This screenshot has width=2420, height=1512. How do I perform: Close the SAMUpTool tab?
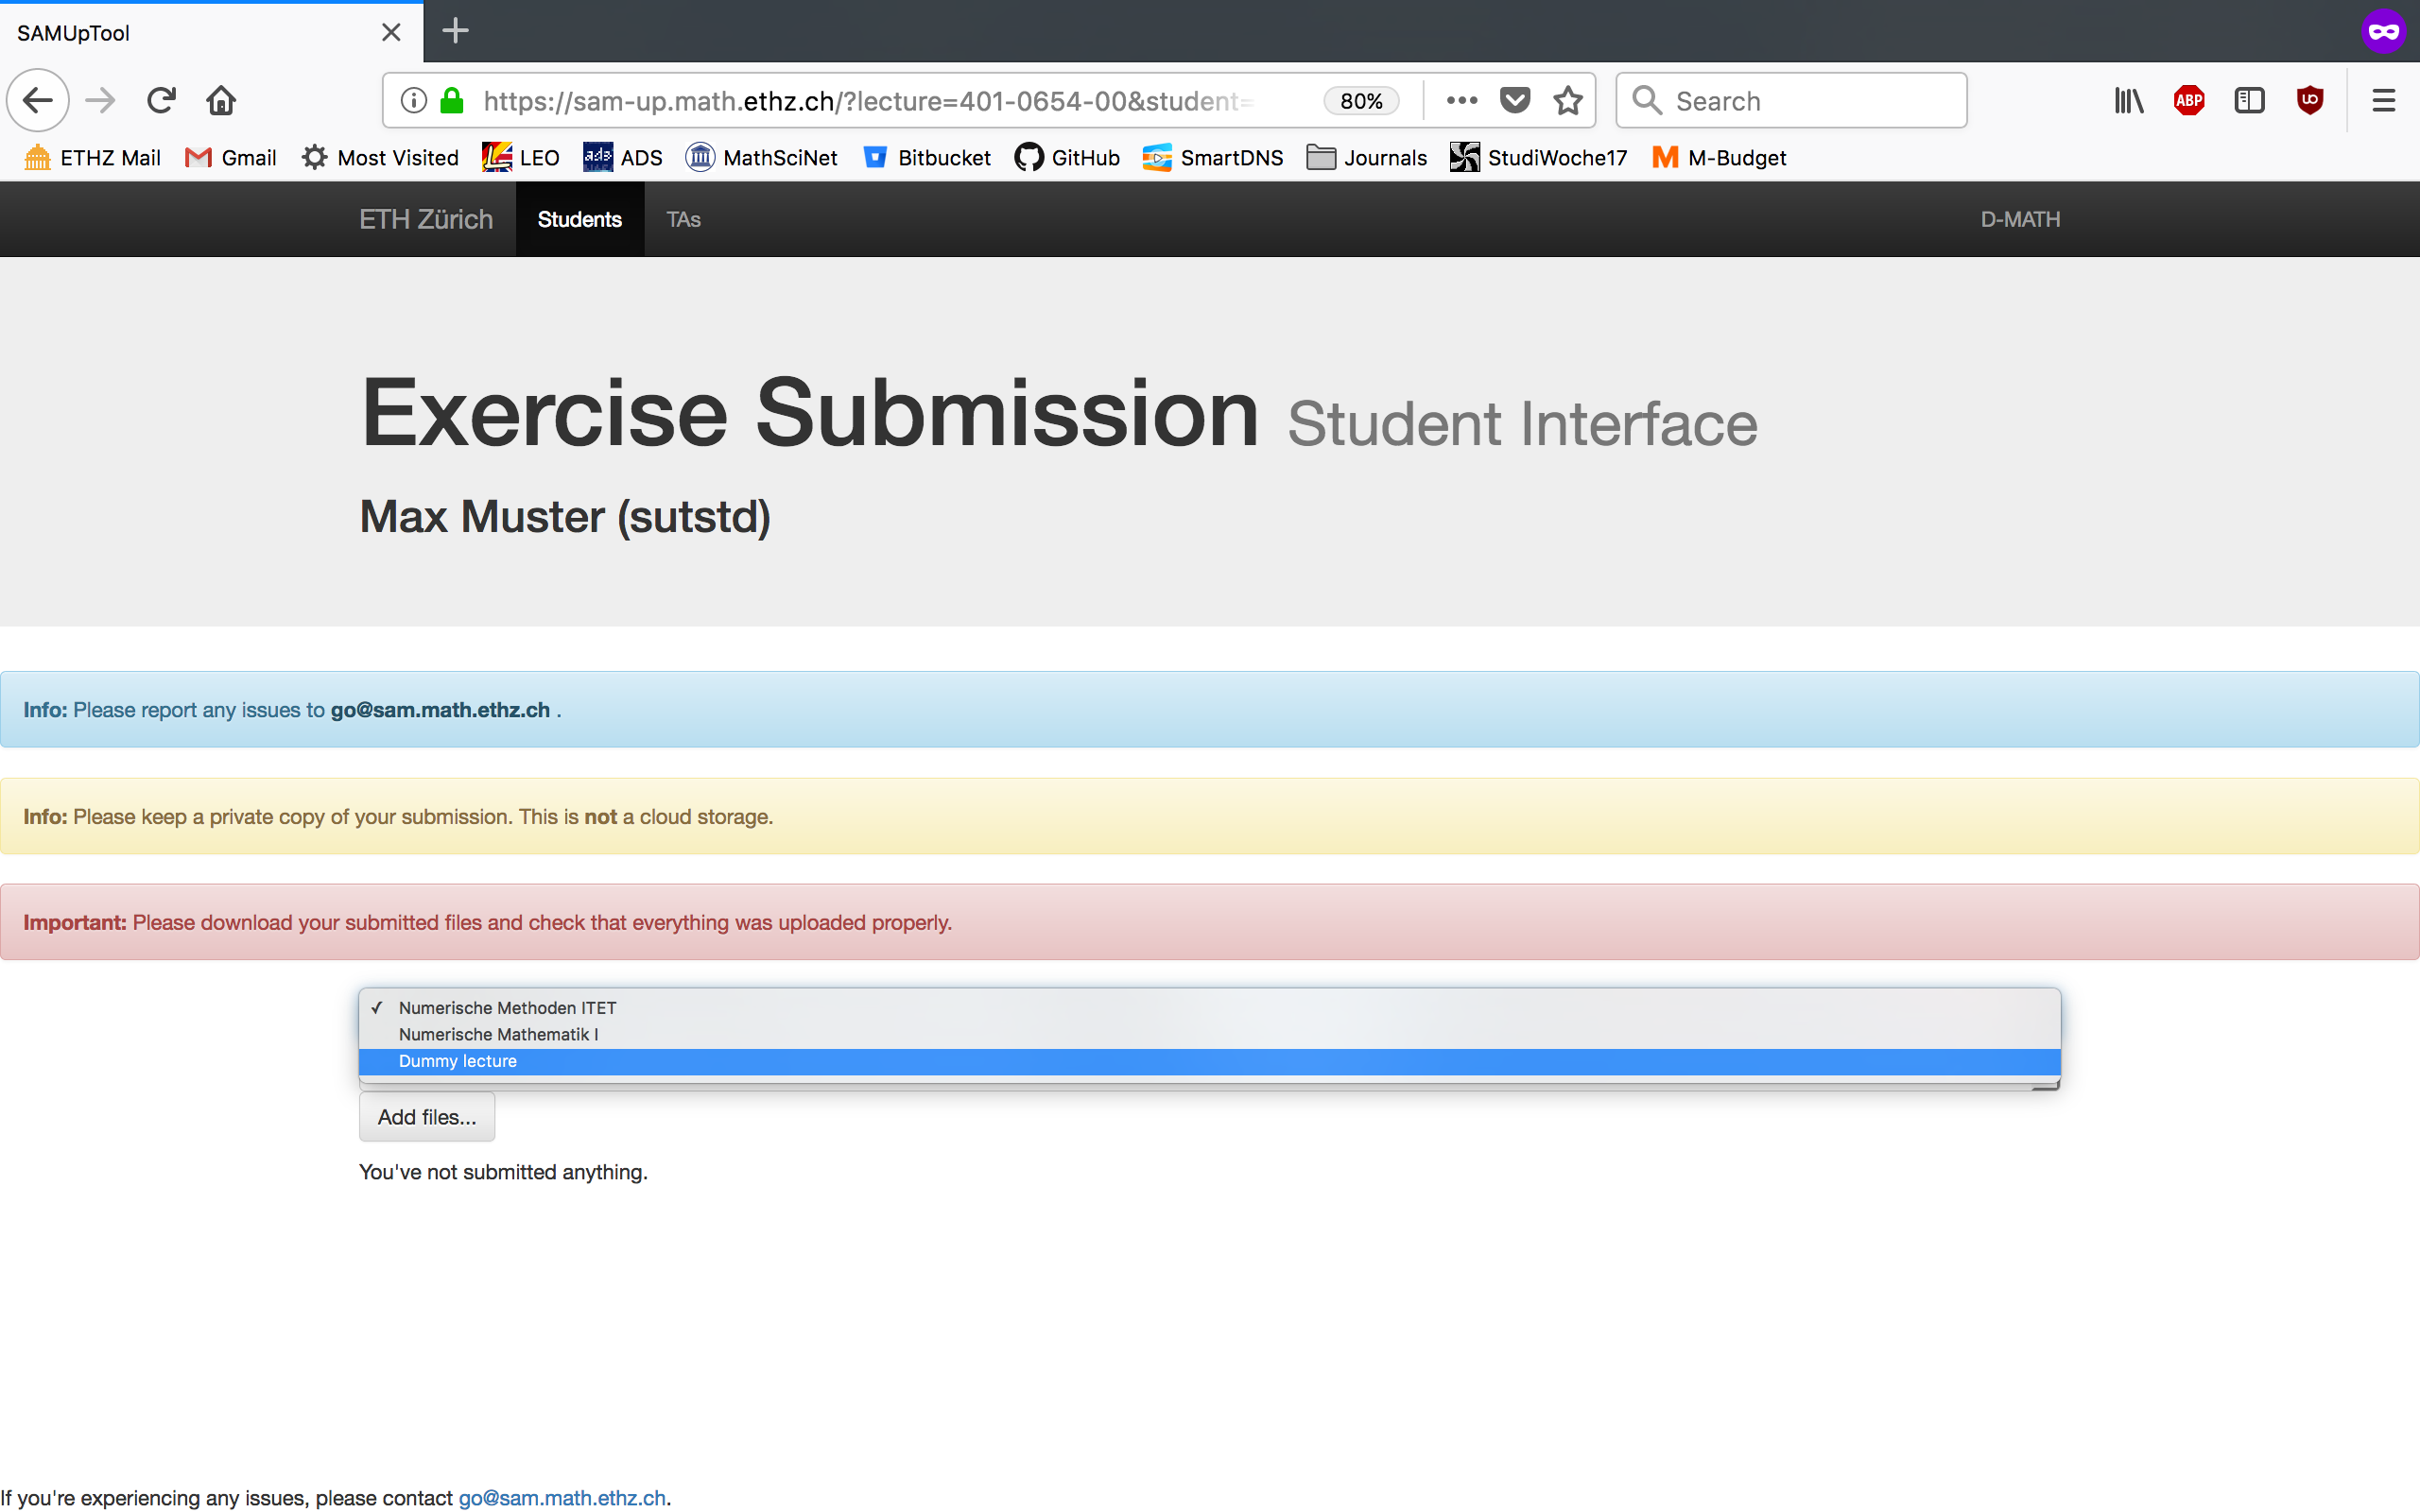tap(391, 32)
